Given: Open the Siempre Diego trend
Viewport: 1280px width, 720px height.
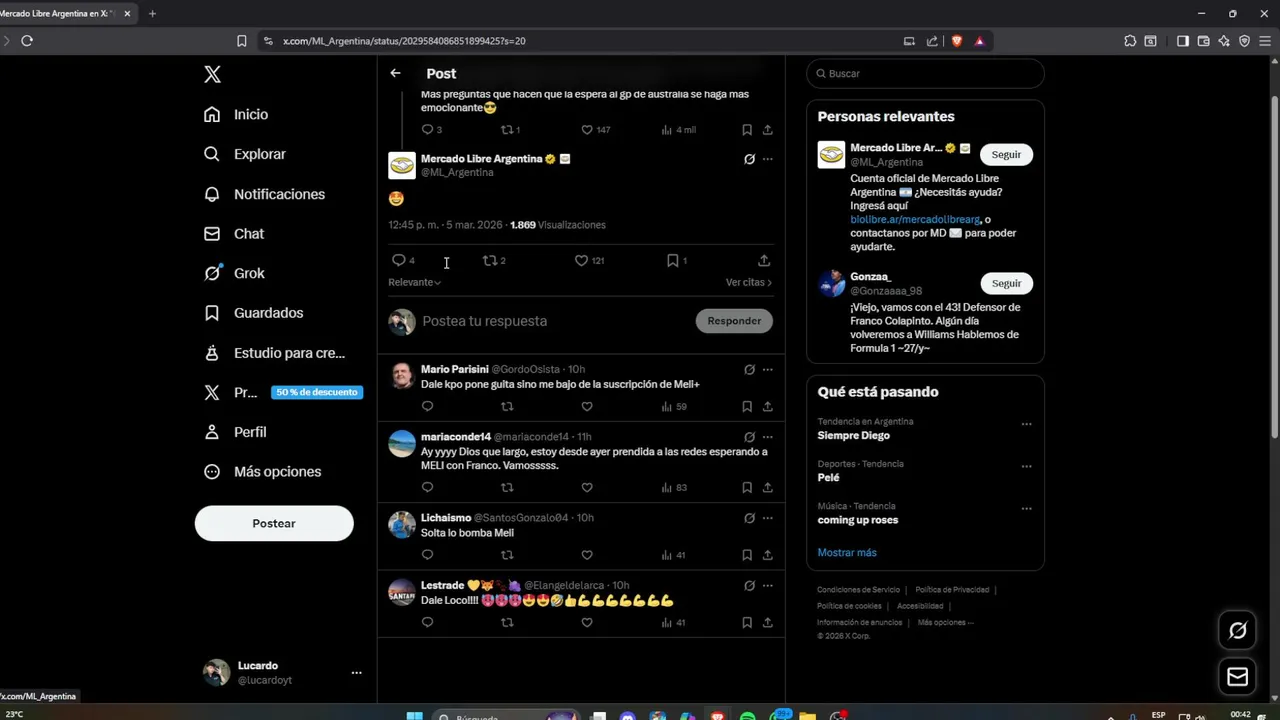Looking at the screenshot, I should (853, 435).
